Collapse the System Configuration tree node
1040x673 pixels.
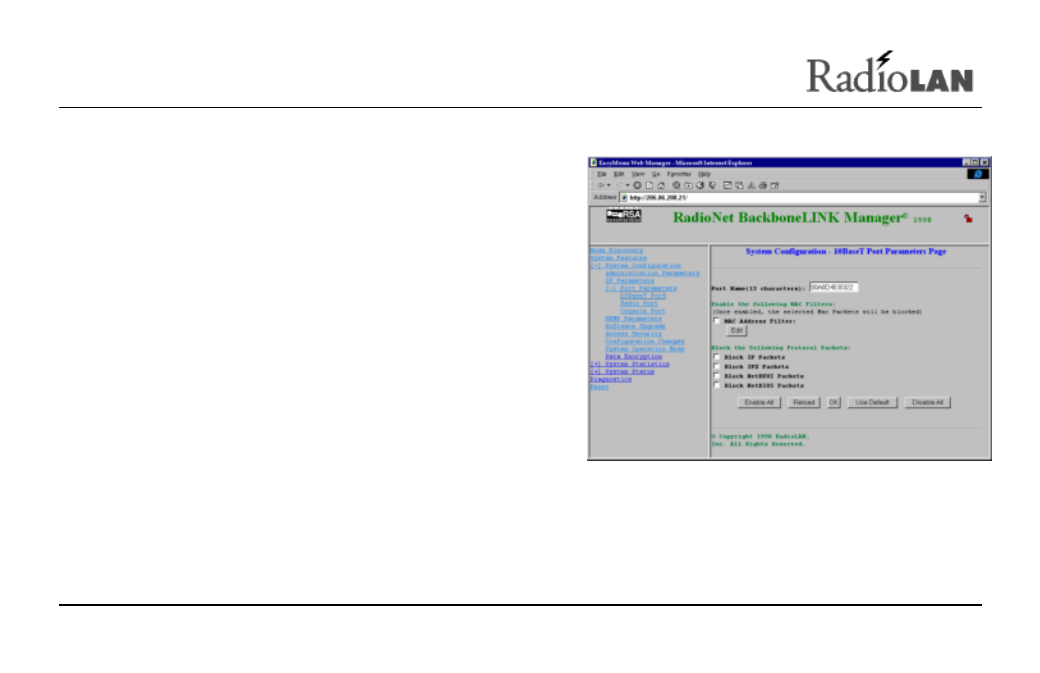[x=595, y=265]
